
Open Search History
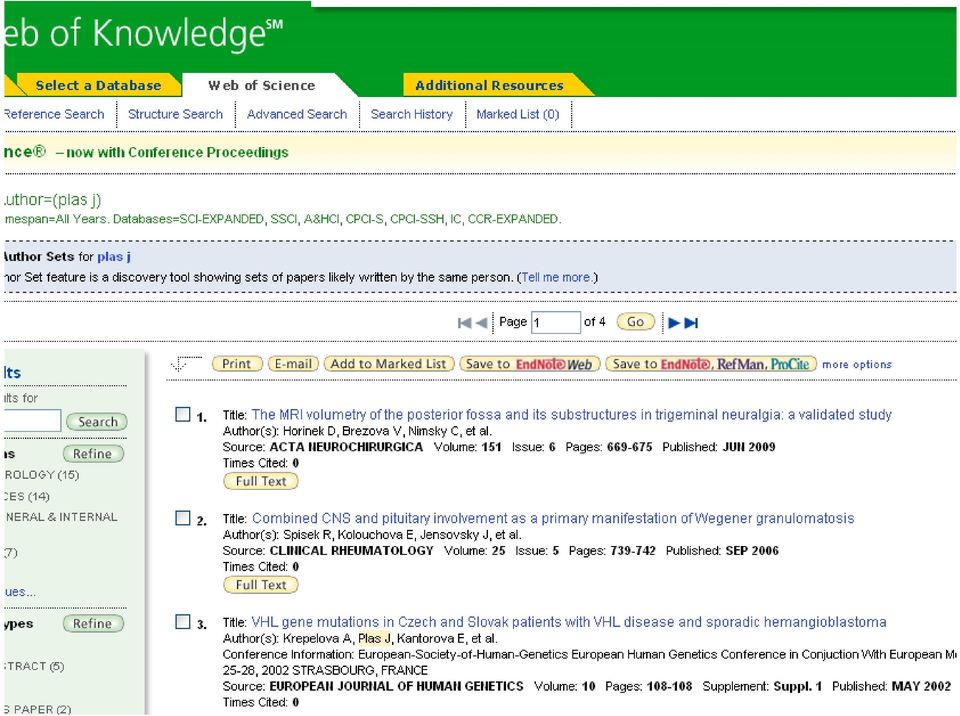pos(411,114)
